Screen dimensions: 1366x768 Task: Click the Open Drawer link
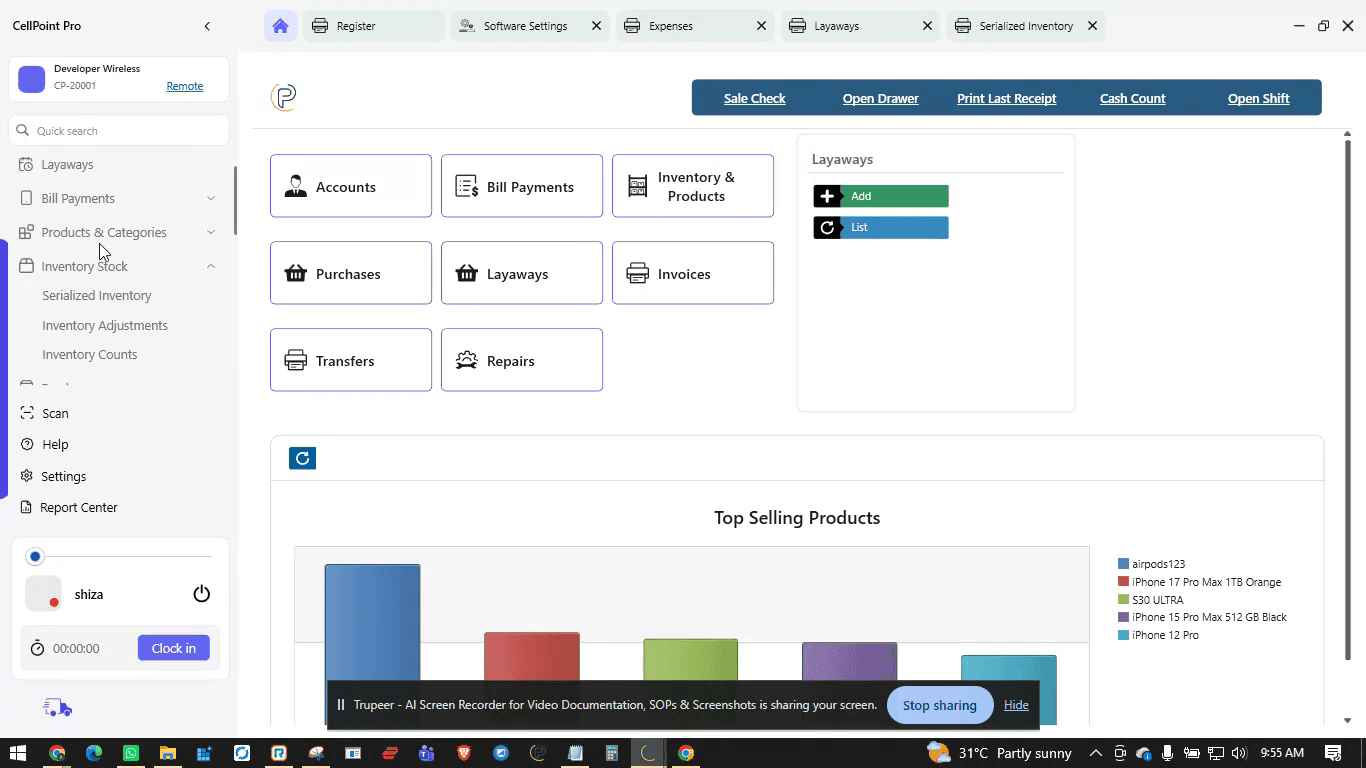(x=881, y=98)
